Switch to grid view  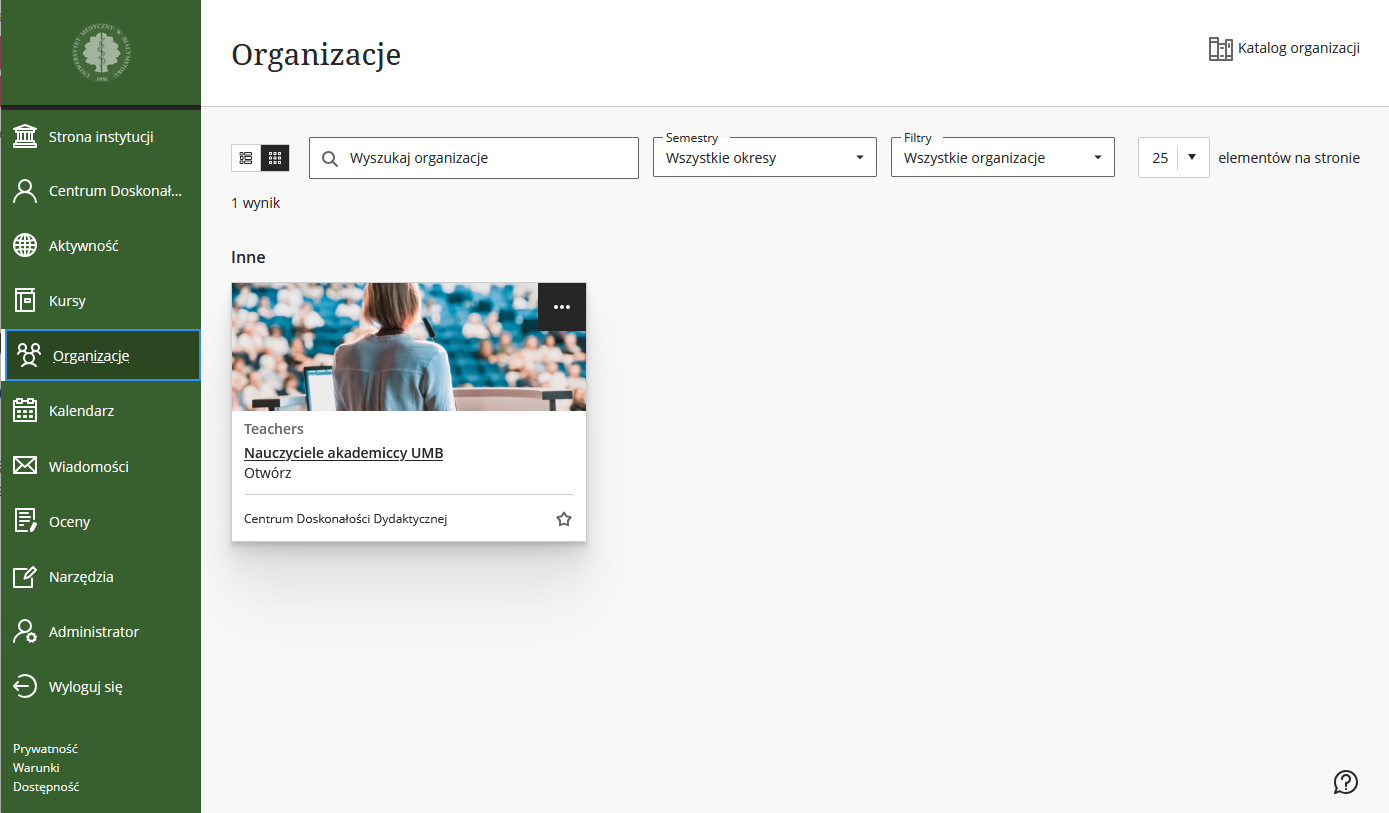pos(275,158)
